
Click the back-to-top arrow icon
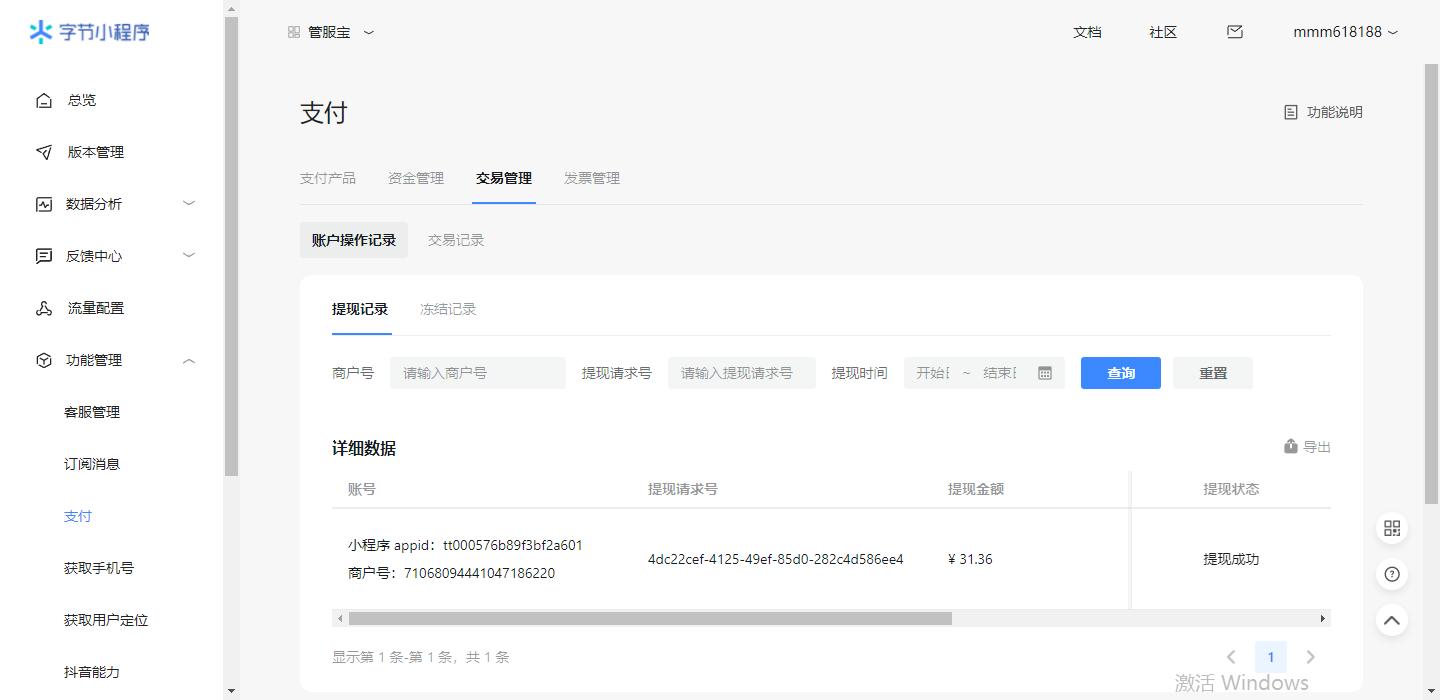point(1391,620)
